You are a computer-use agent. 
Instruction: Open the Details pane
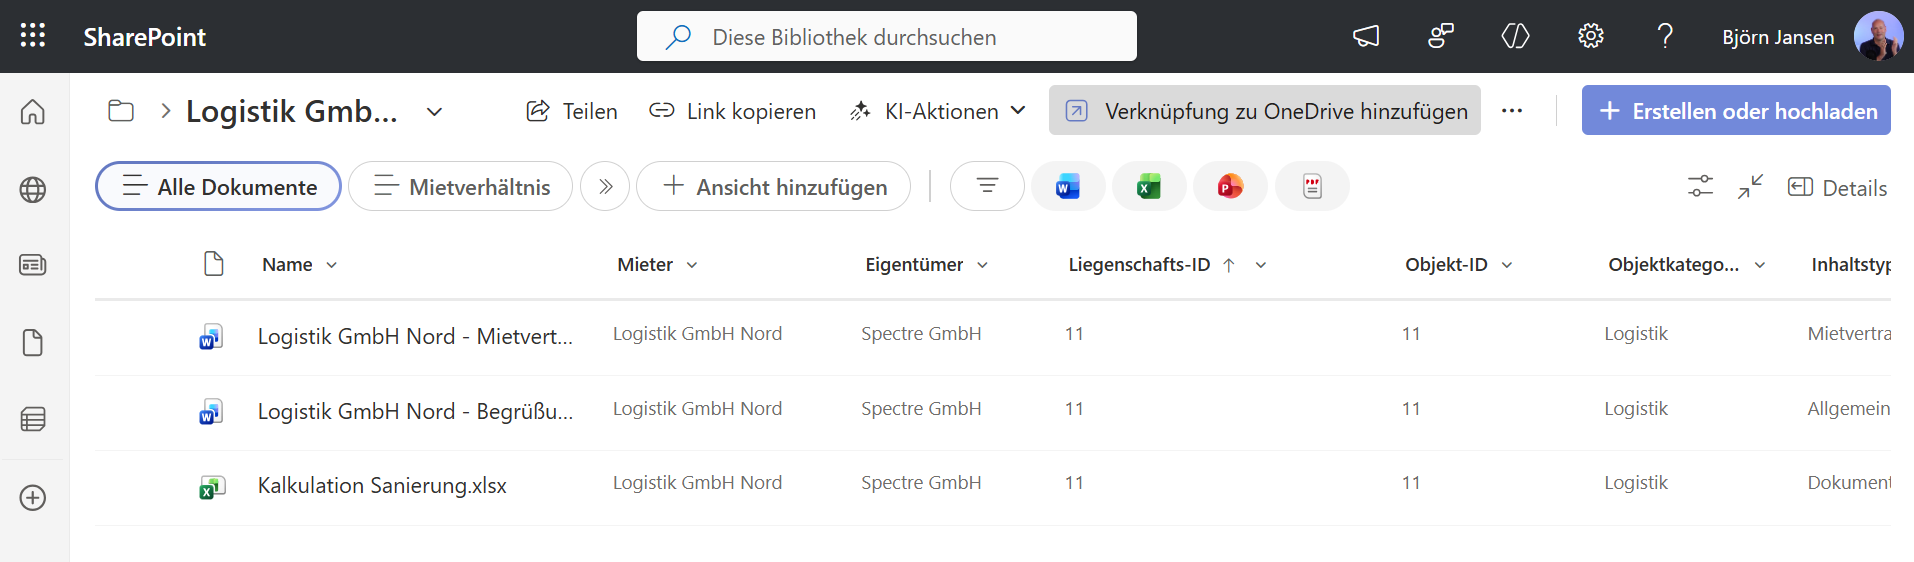tap(1837, 187)
